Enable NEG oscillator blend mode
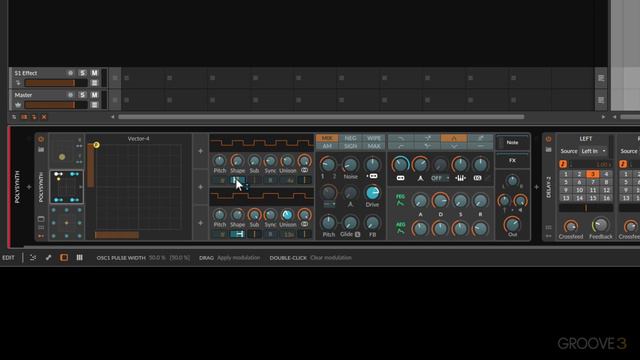The height and width of the screenshot is (360, 640). [350, 138]
